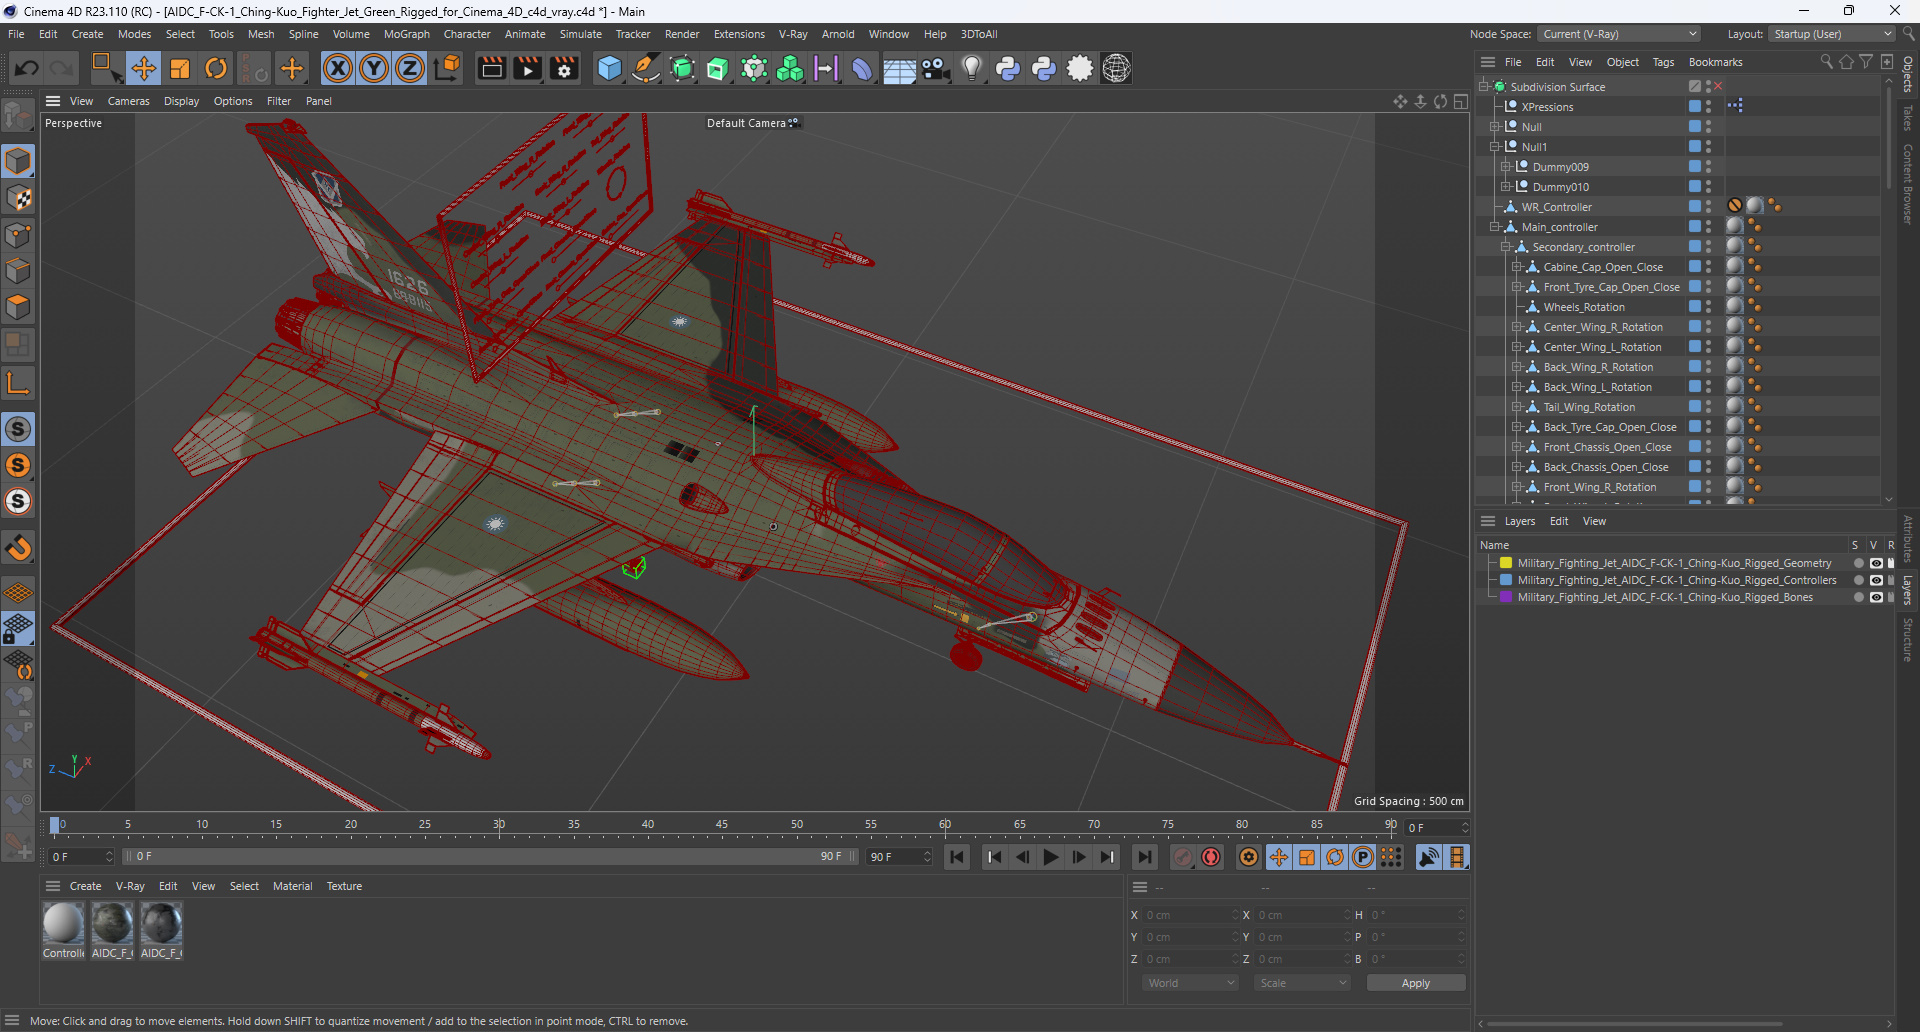This screenshot has height=1032, width=1920.
Task: Expand Cabine_Cap_Open_Close node
Action: coord(1517,267)
